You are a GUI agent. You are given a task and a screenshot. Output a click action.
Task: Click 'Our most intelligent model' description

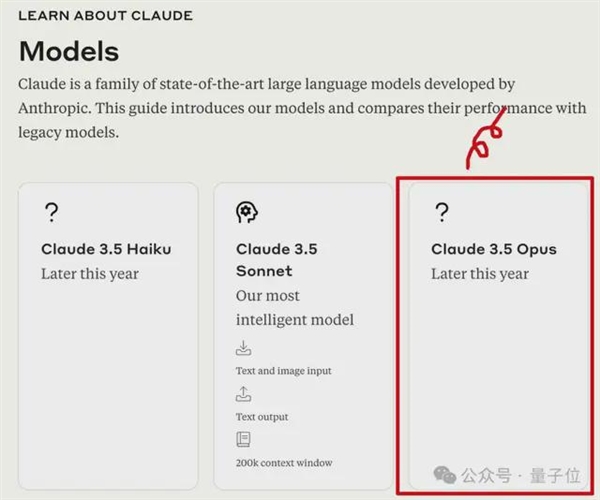click(x=295, y=308)
